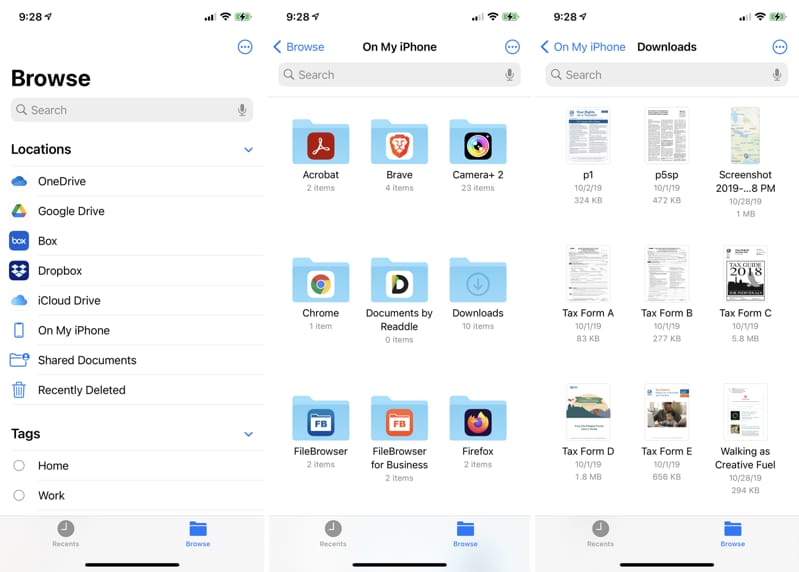The image size is (799, 572).
Task: Open the p5sp document
Action: (x=667, y=135)
